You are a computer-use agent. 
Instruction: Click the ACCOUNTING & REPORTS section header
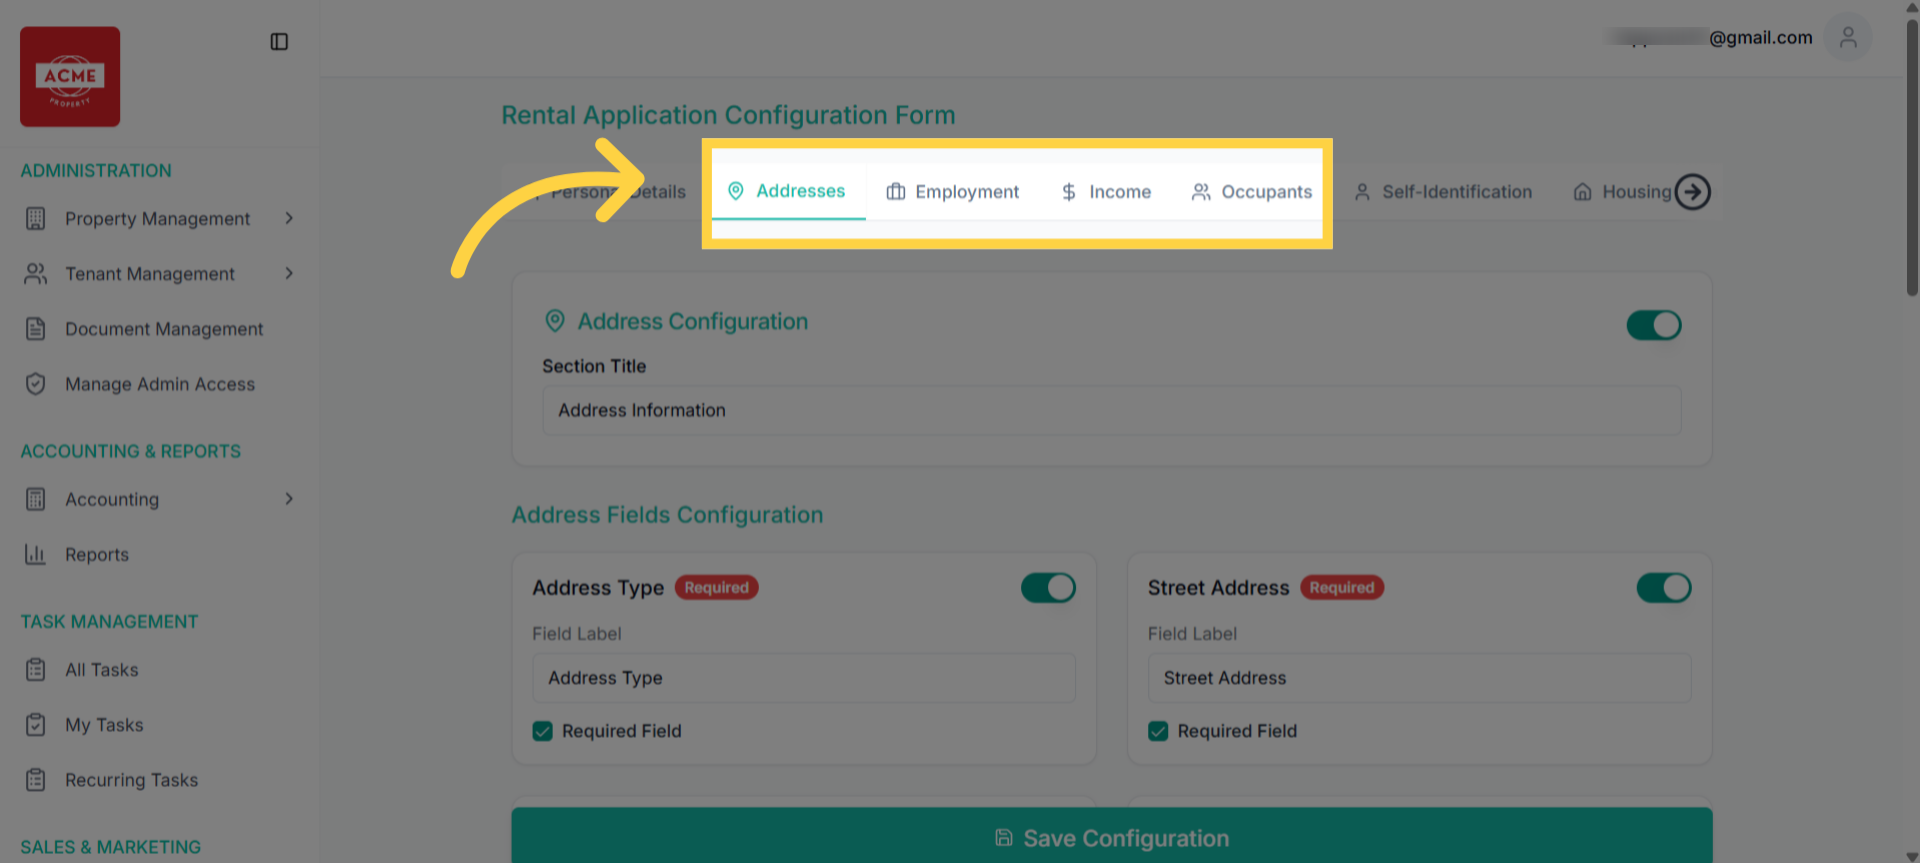[x=131, y=452]
